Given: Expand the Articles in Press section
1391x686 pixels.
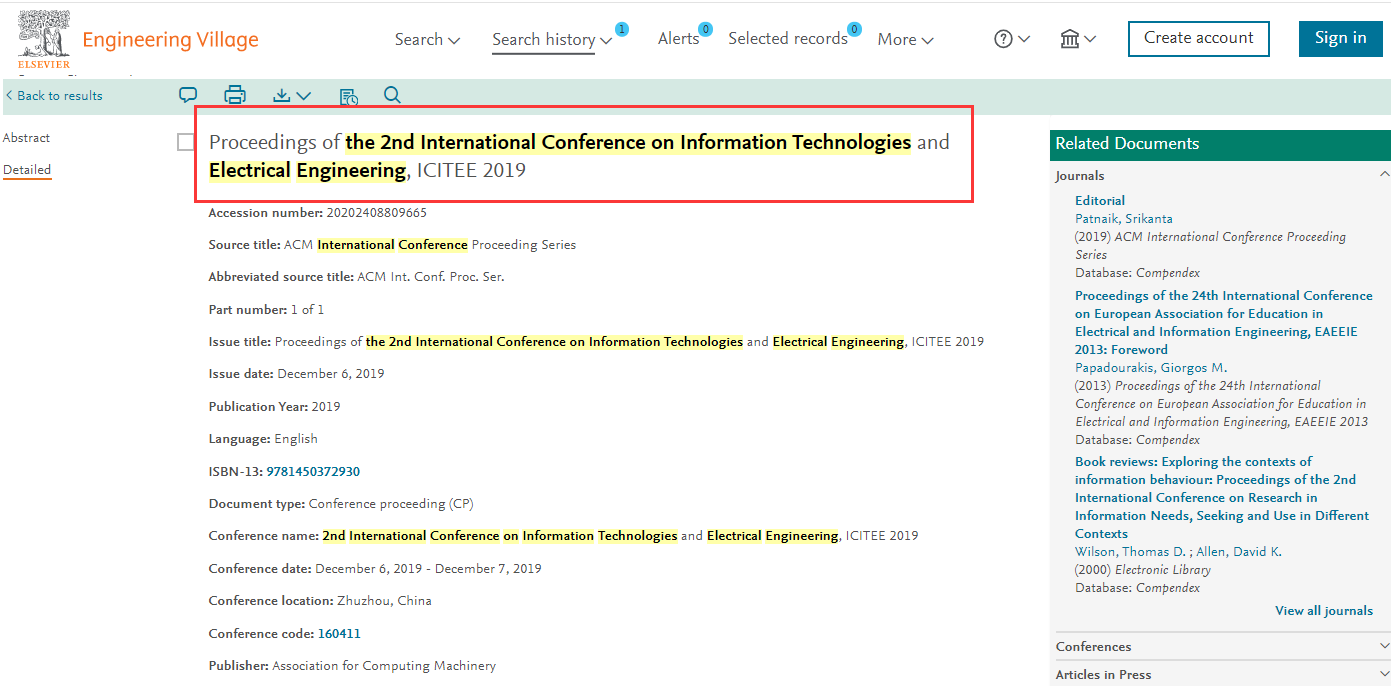Looking at the screenshot, I should [1384, 675].
